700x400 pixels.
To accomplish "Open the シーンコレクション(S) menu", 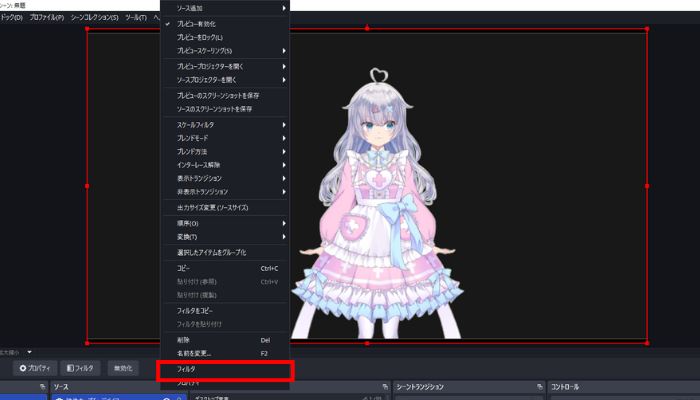I will pos(95,18).
